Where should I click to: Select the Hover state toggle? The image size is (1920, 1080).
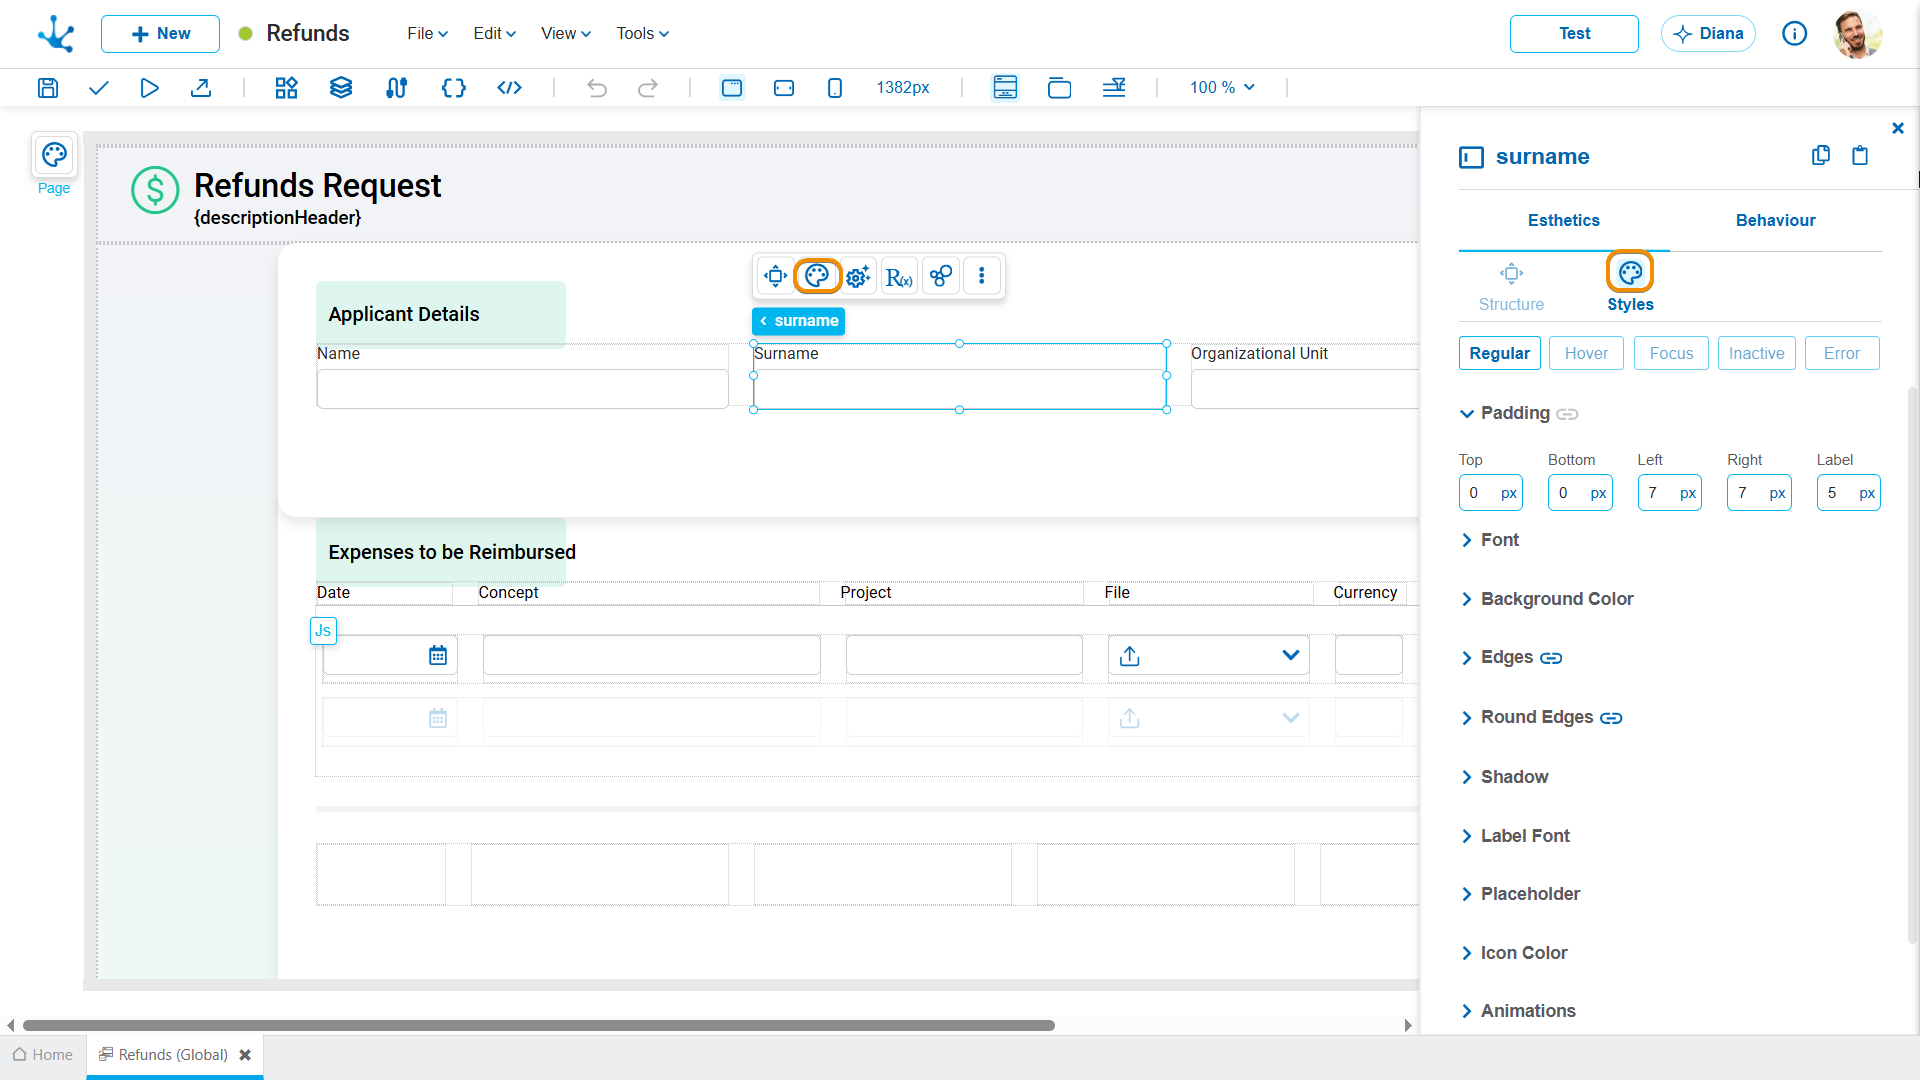point(1586,353)
